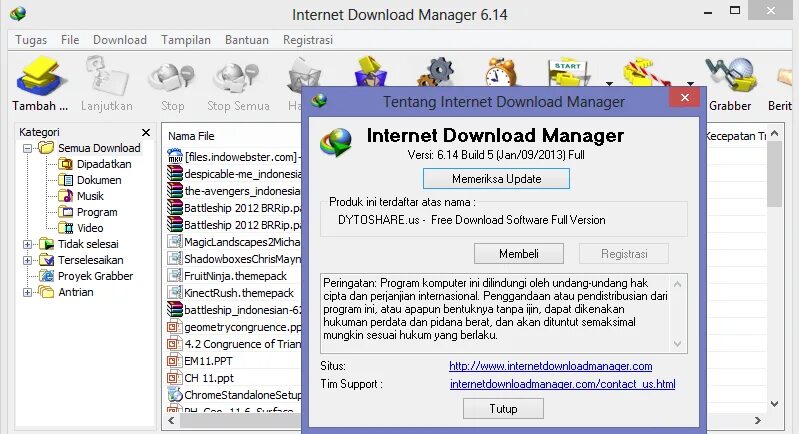Click the Start queue toolbar icon
This screenshot has height=434, width=799.
(x=569, y=73)
